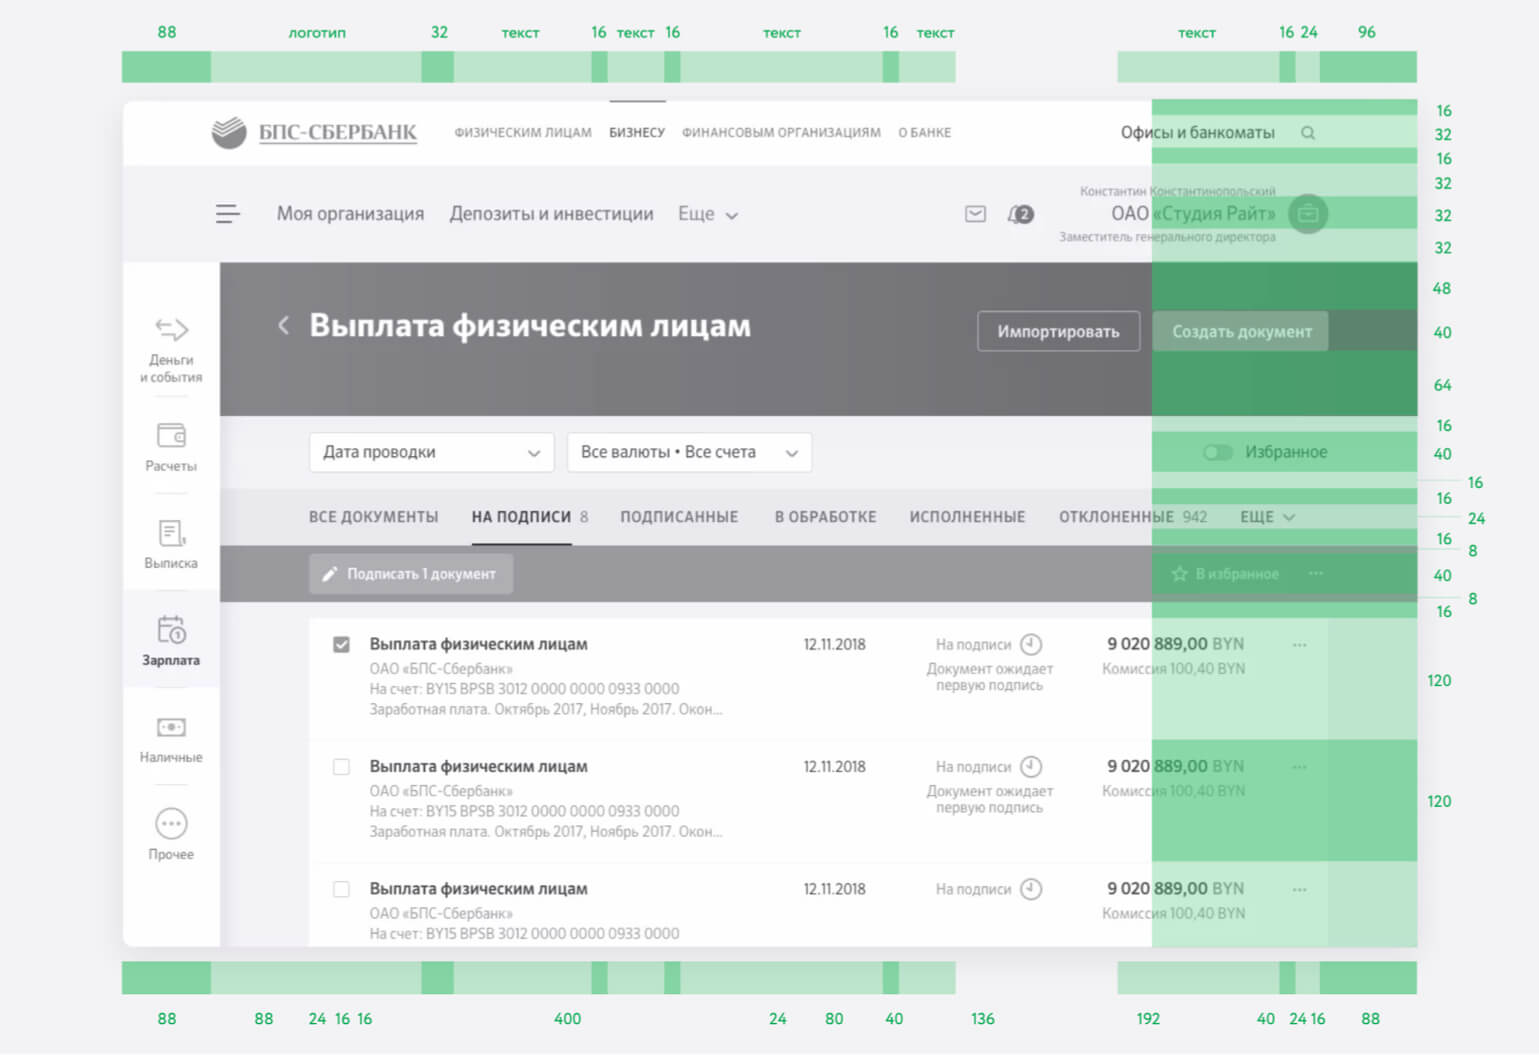
Task: Open the three-dot menu of first document row
Action: click(x=1299, y=645)
